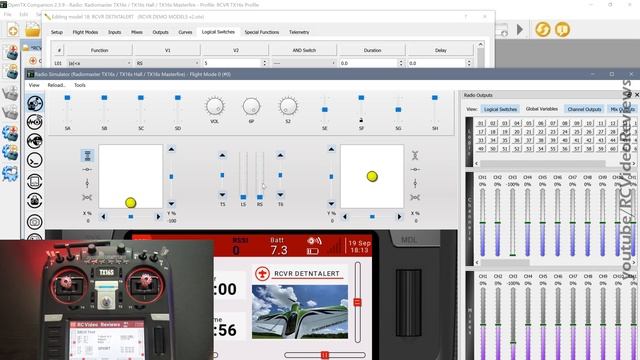Image resolution: width=640 pixels, height=360 pixels.
Task: Toggle the fix-position icon beside left stick
Action: point(87,198)
